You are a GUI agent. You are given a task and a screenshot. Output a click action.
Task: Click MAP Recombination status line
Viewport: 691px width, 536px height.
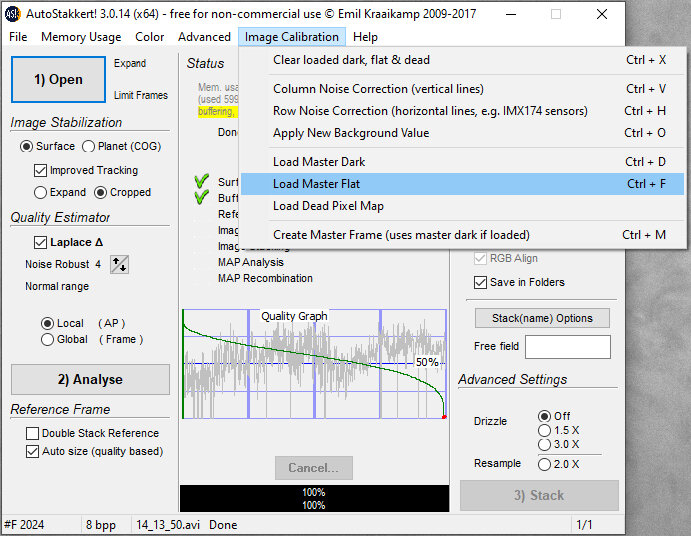(265, 279)
